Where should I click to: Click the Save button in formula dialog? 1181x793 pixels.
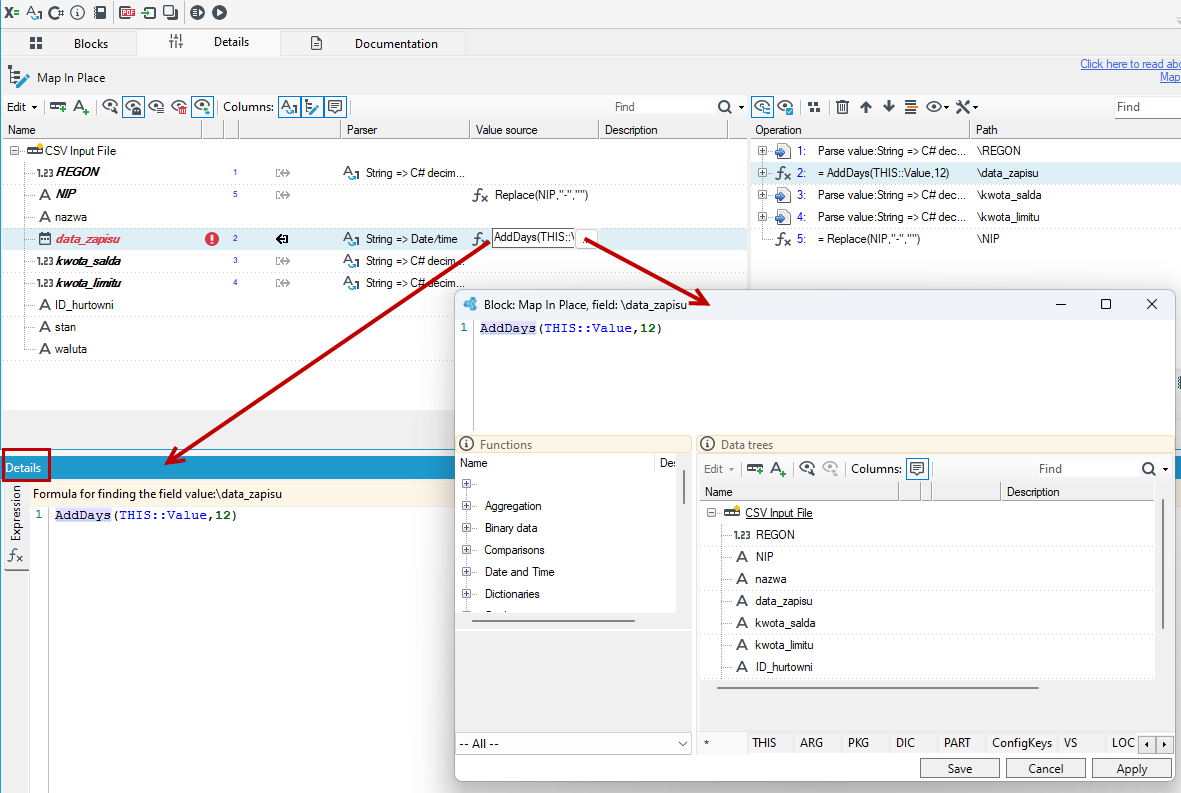click(960, 768)
